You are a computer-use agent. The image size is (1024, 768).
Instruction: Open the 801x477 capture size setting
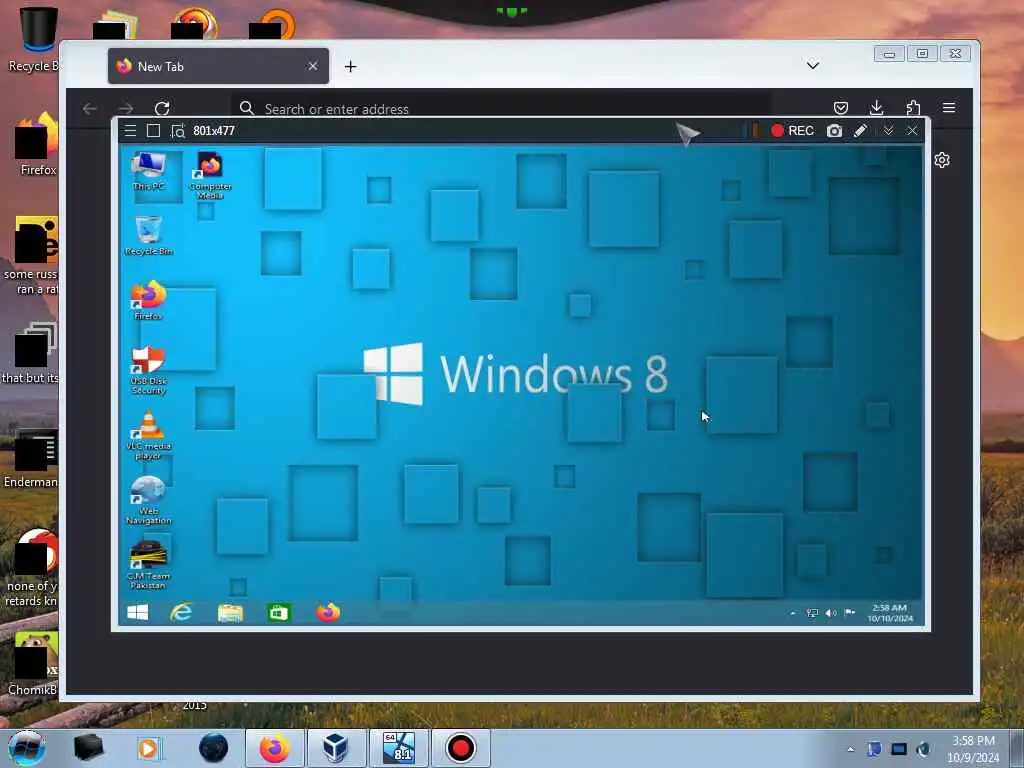click(x=214, y=131)
